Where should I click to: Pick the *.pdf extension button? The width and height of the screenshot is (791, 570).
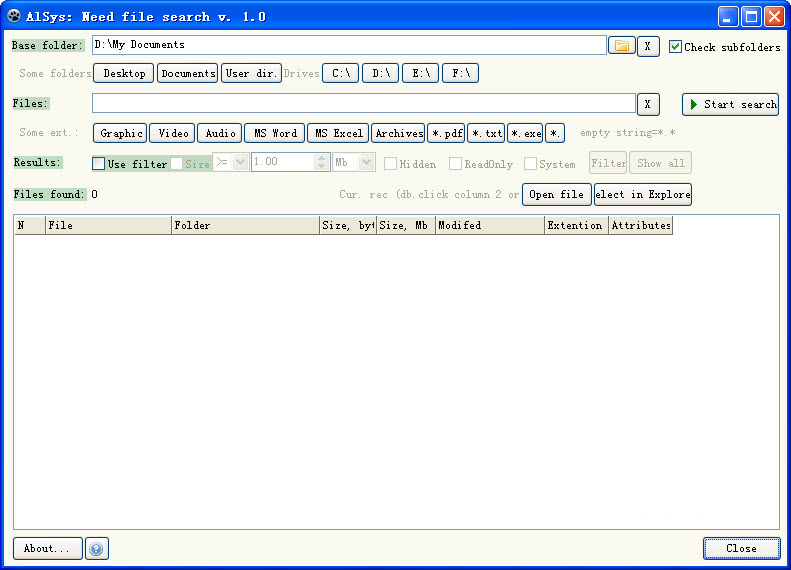pos(446,133)
